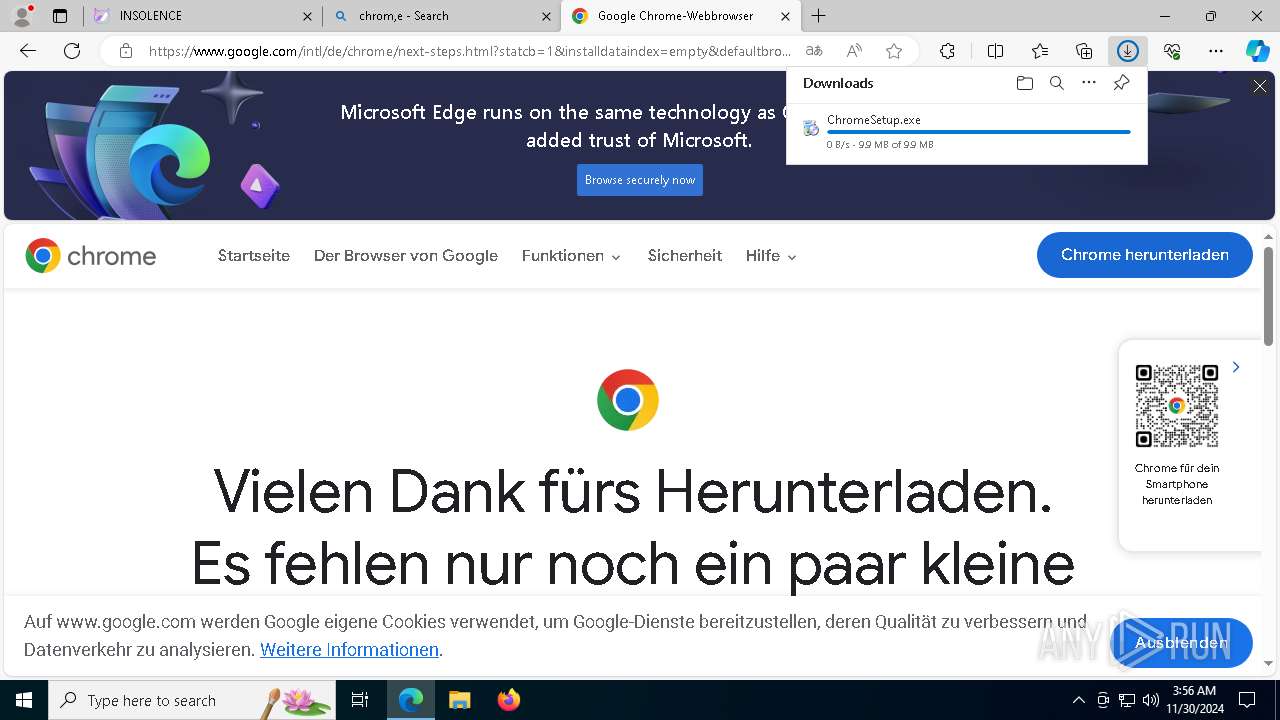
Task: View site information lock icon
Action: point(125,51)
